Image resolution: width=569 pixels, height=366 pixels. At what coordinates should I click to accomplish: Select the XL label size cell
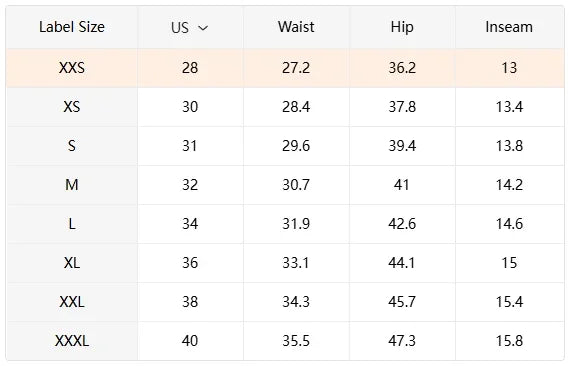(x=72, y=263)
